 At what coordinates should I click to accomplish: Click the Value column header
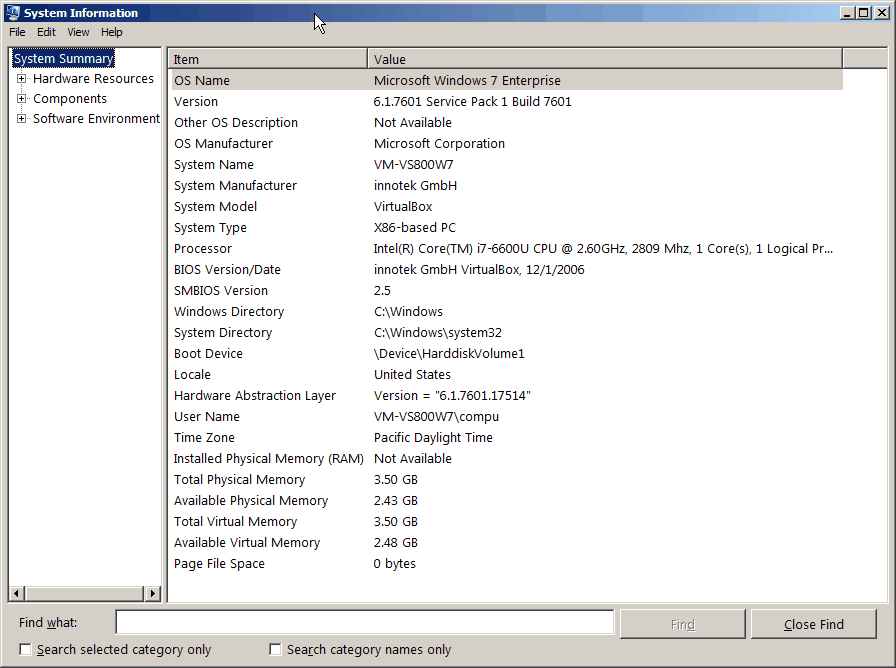(x=605, y=59)
